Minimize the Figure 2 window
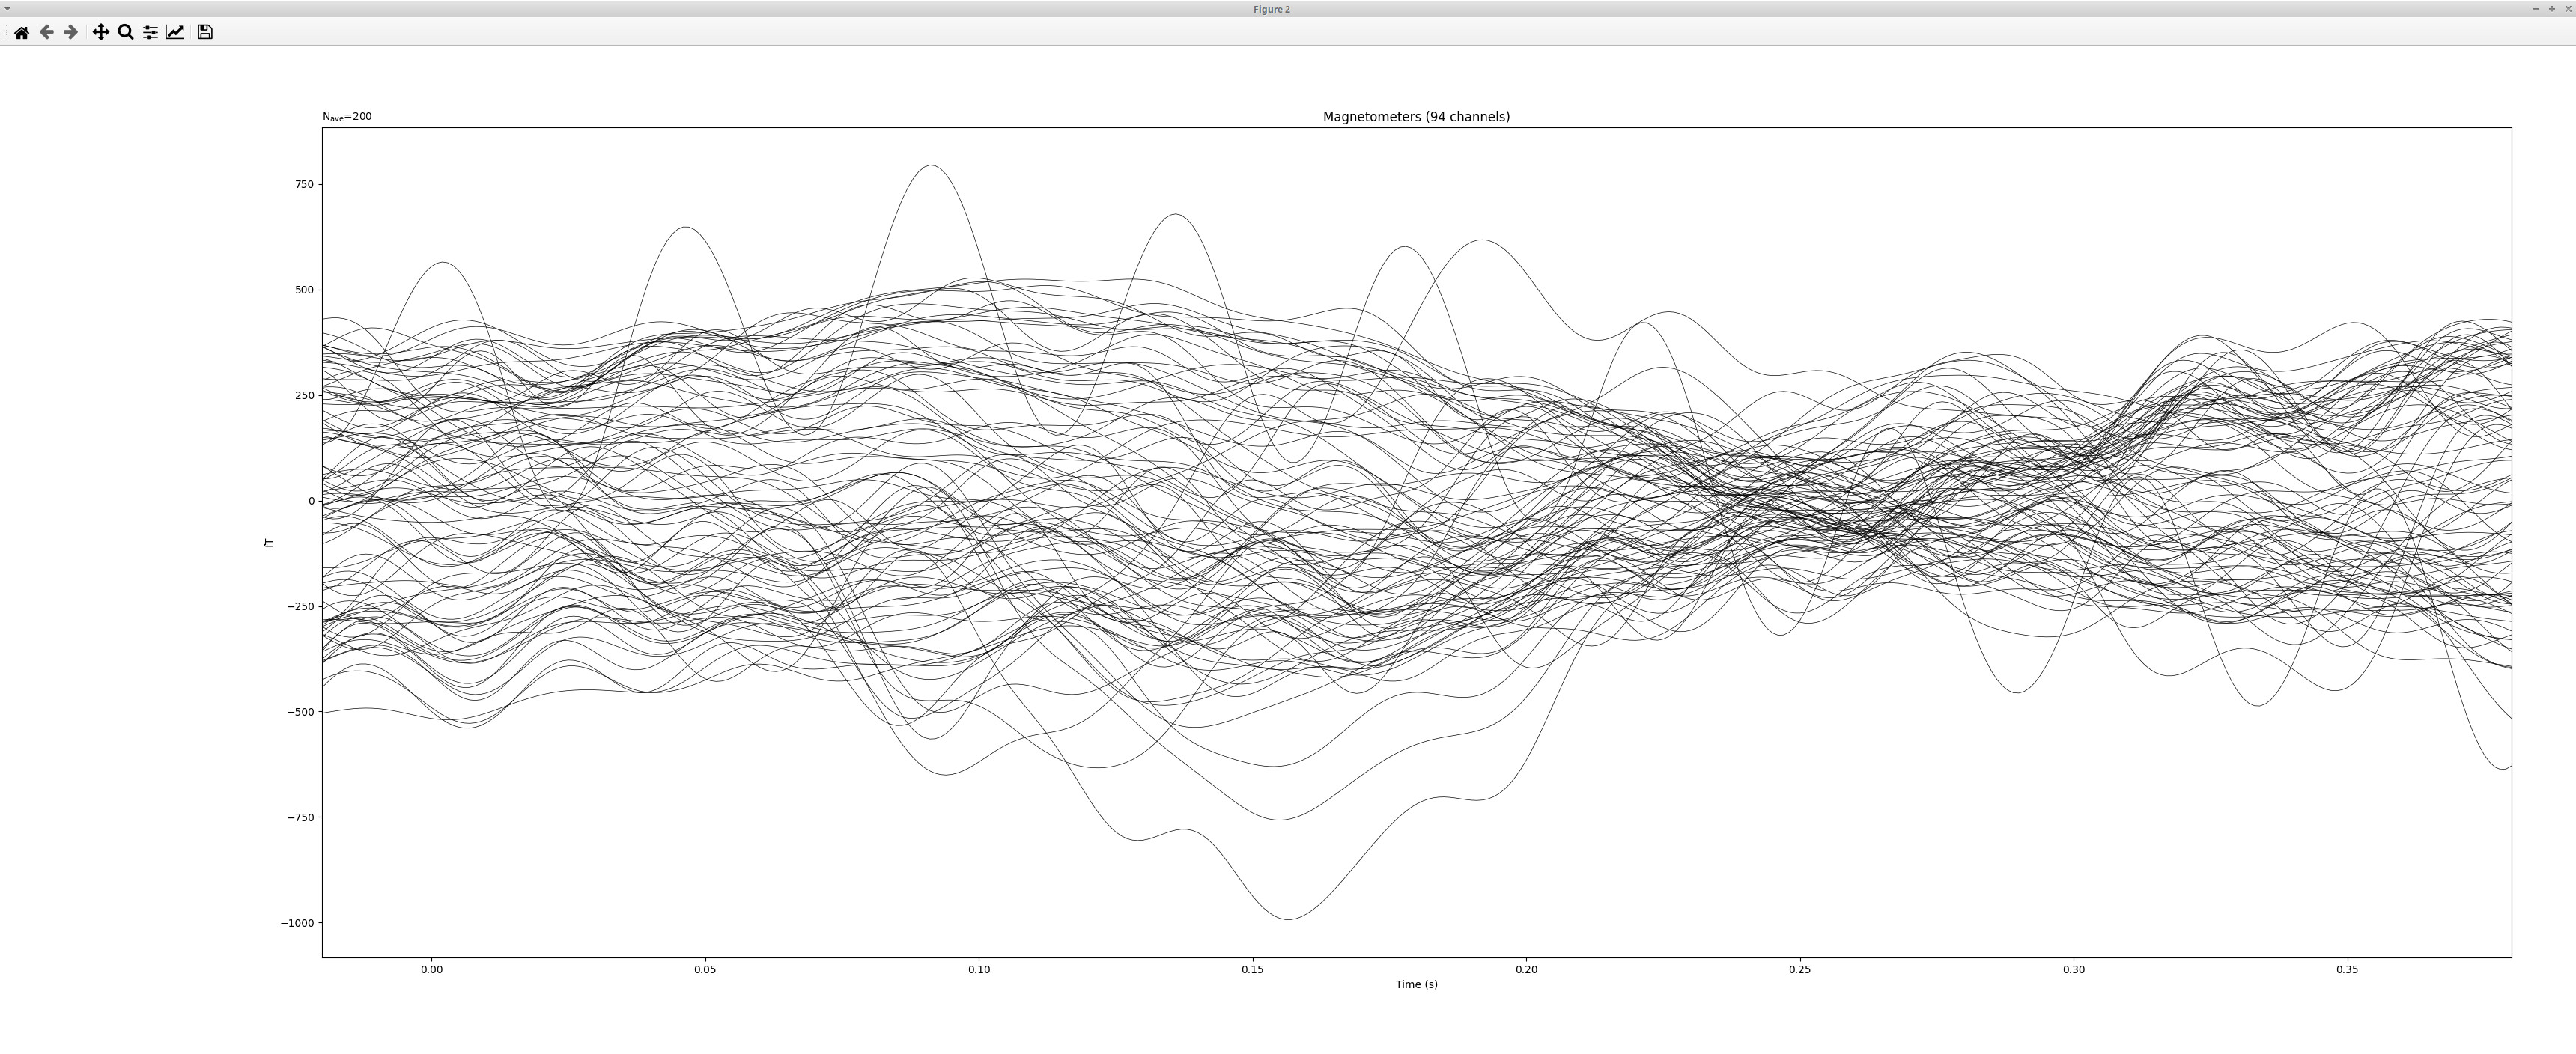 pyautogui.click(x=2535, y=8)
